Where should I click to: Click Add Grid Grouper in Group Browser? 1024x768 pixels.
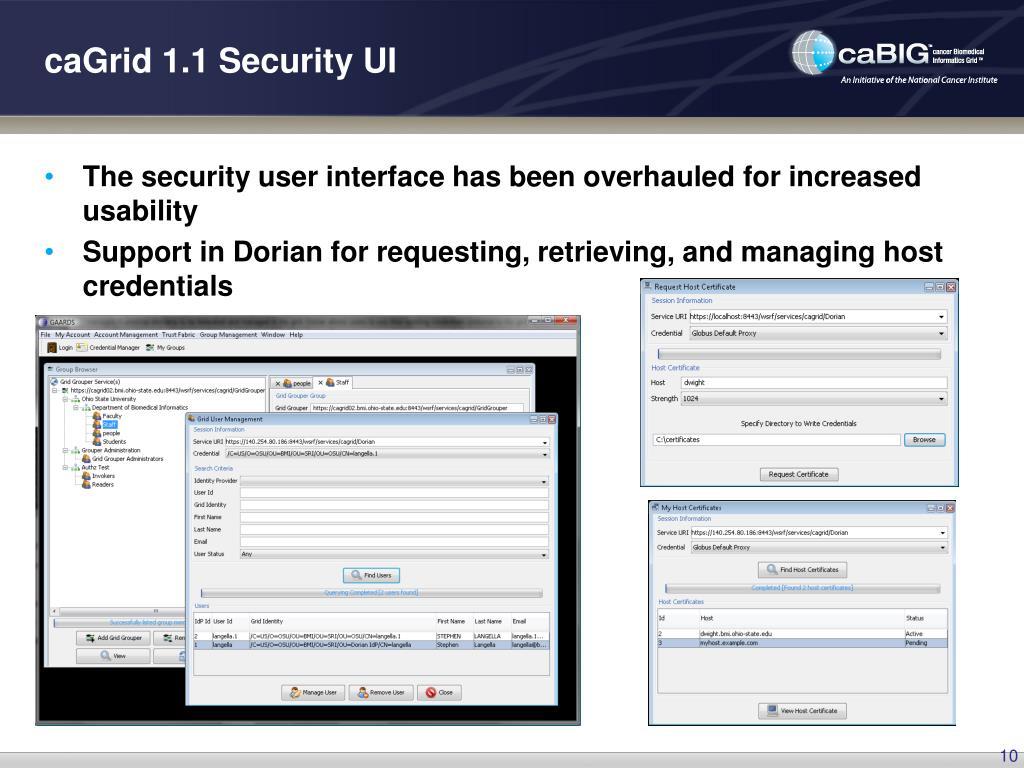click(x=114, y=637)
